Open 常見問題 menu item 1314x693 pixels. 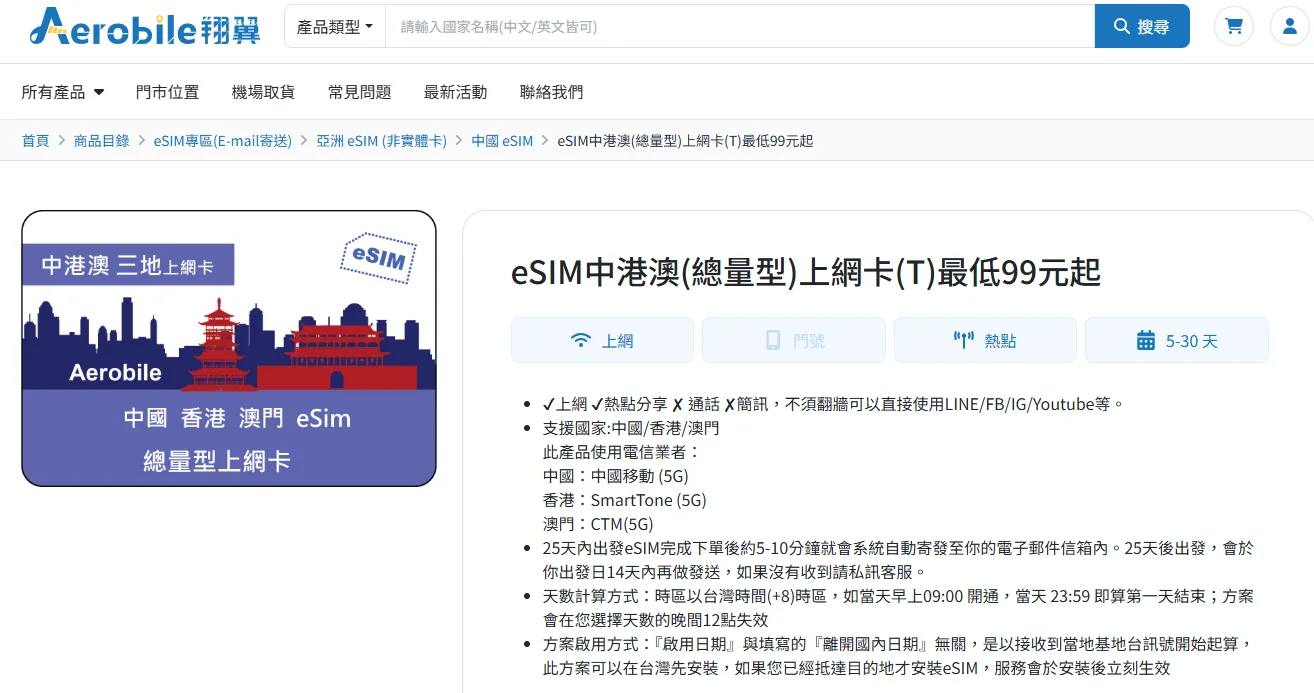coord(359,92)
